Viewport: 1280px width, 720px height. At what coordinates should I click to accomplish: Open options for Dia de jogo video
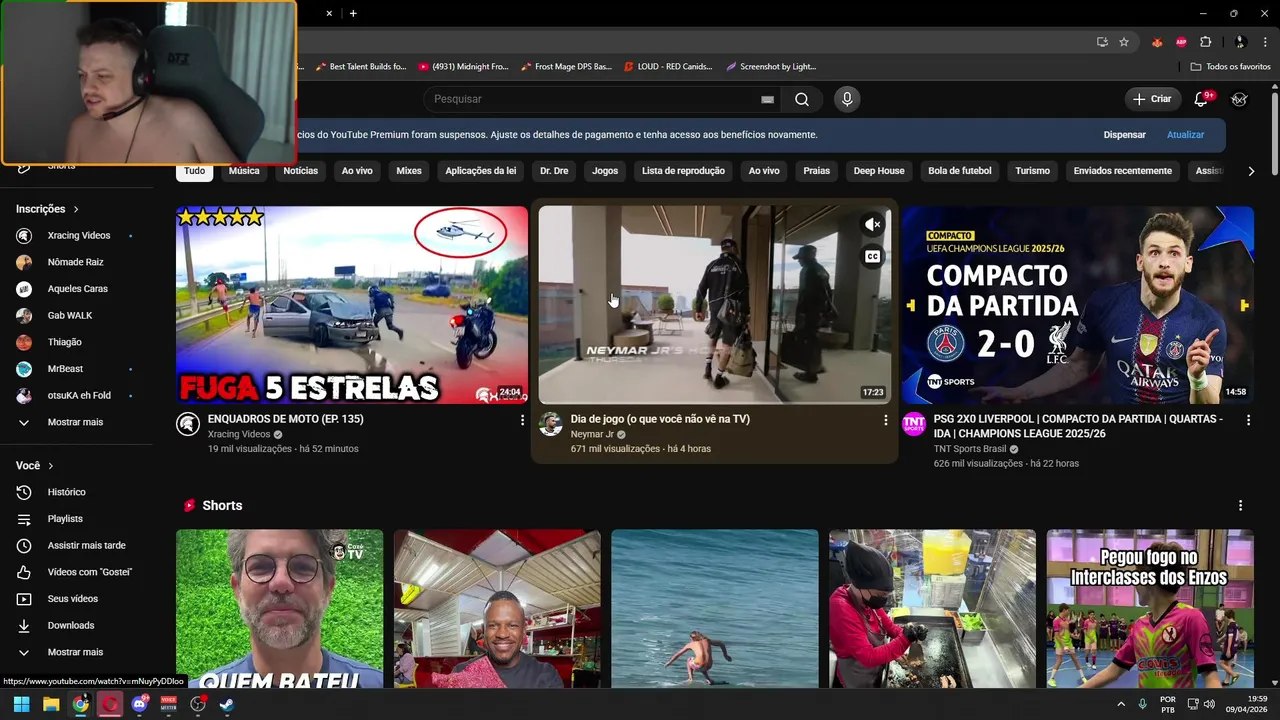[885, 420]
